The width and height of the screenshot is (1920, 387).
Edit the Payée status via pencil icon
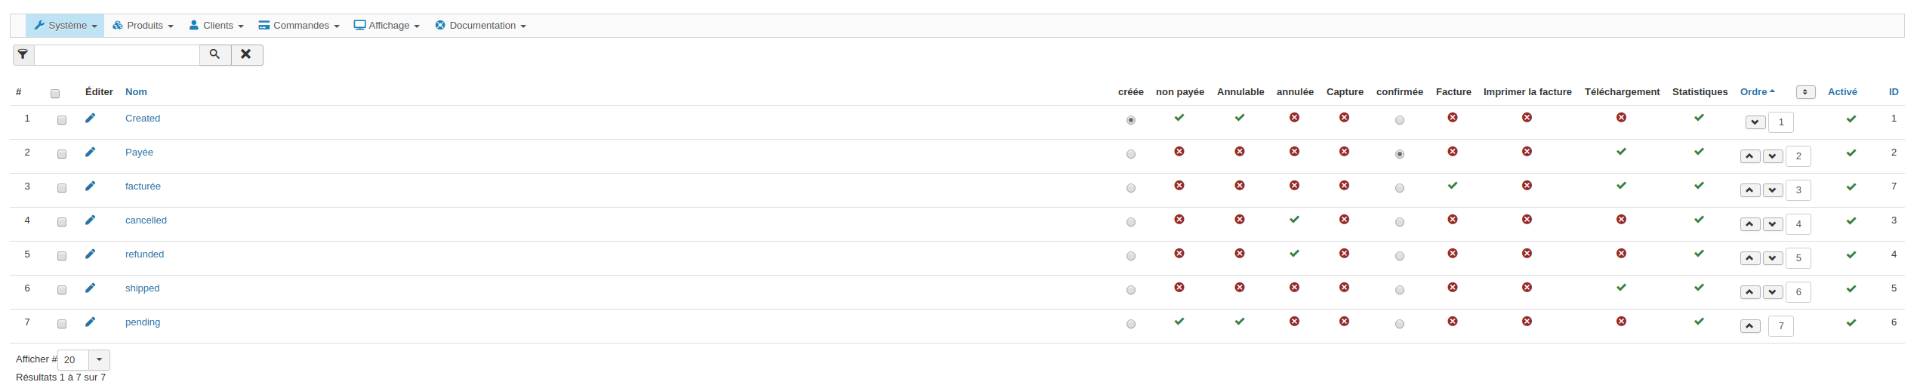(x=90, y=152)
